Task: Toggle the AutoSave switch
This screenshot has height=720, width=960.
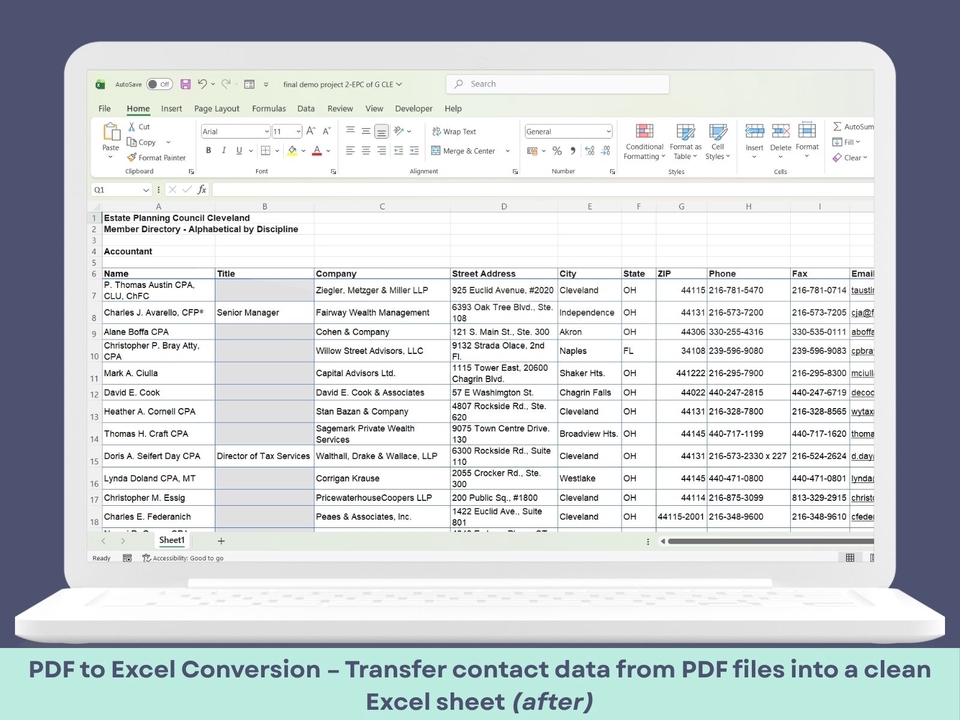Action: pos(158,85)
